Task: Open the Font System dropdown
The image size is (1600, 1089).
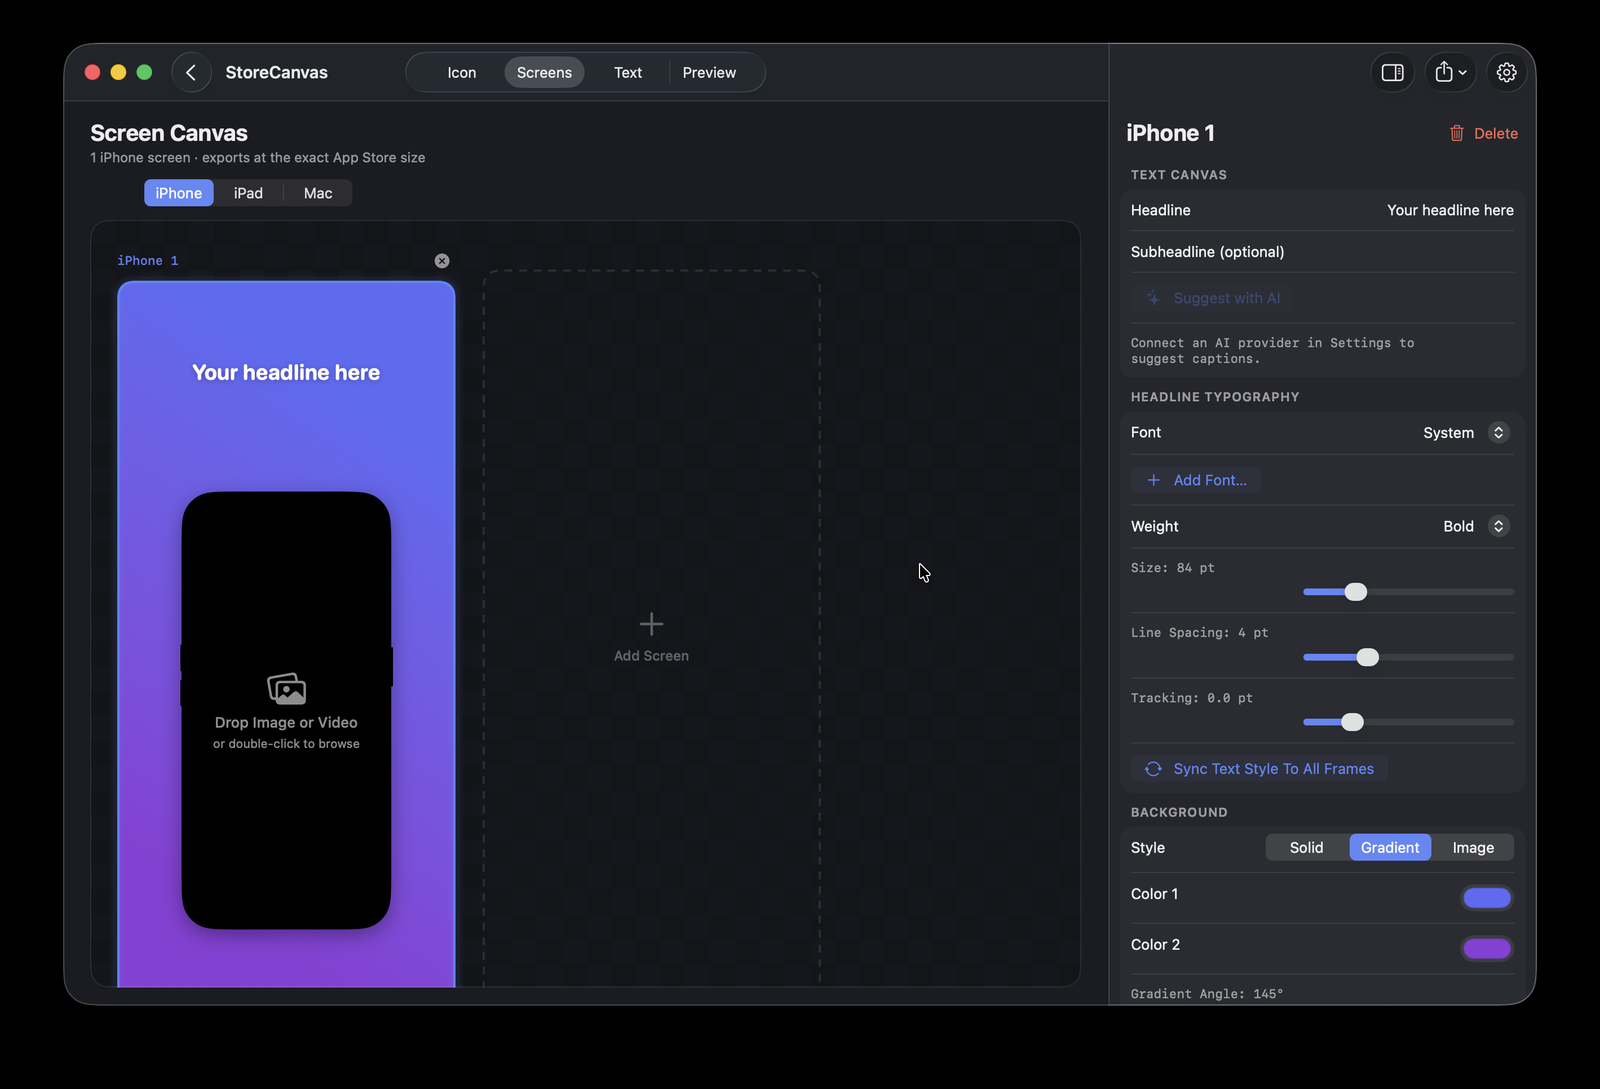Action: click(1466, 433)
